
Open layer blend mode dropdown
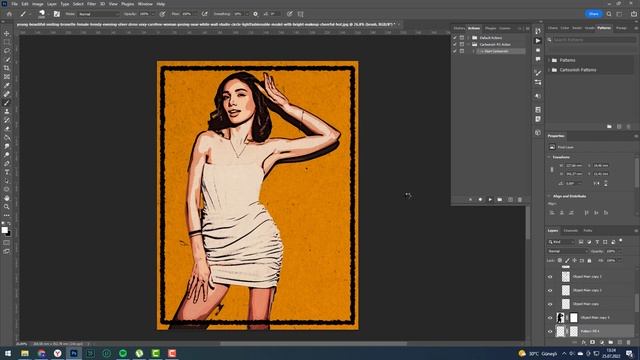[567, 251]
